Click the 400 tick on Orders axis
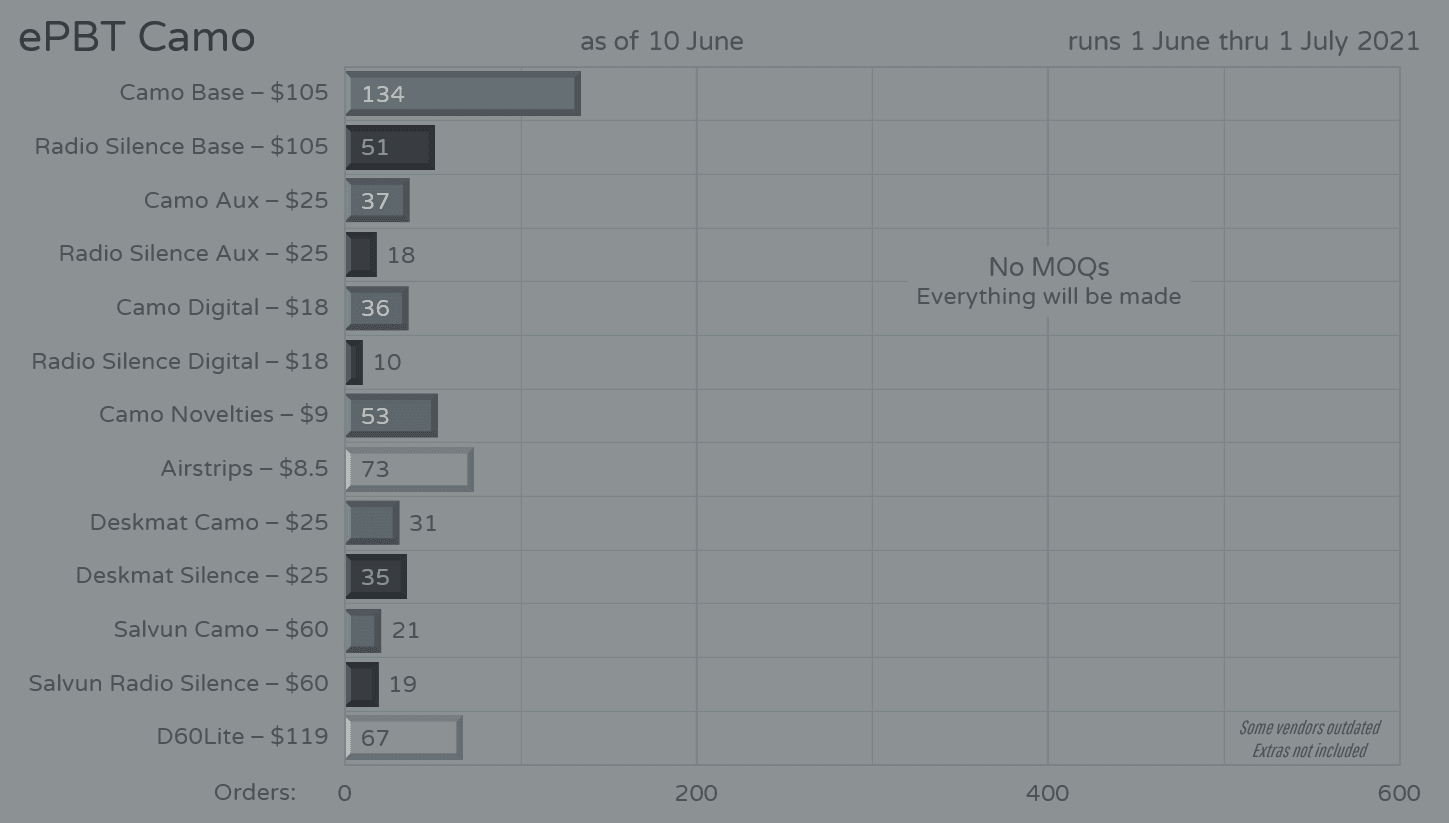1449x823 pixels. tap(1048, 793)
